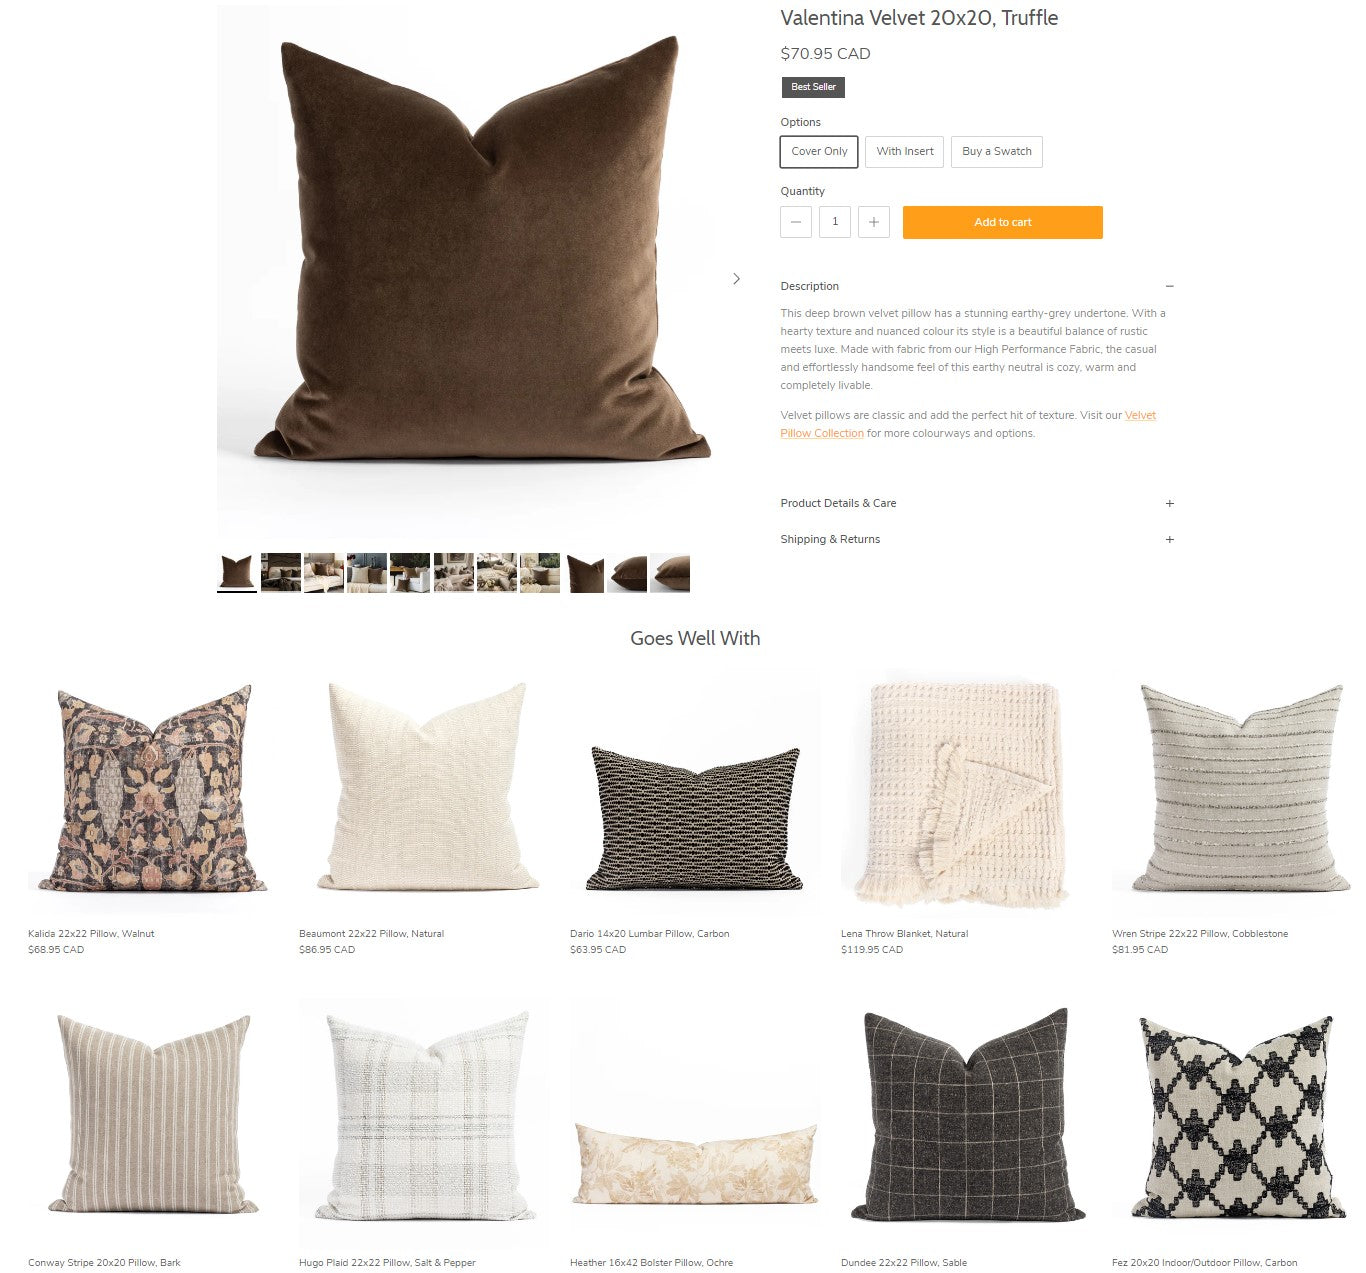Screen dimensions: 1366x1273
Task: Open the Lena Throw Blanket product image
Action: (x=965, y=795)
